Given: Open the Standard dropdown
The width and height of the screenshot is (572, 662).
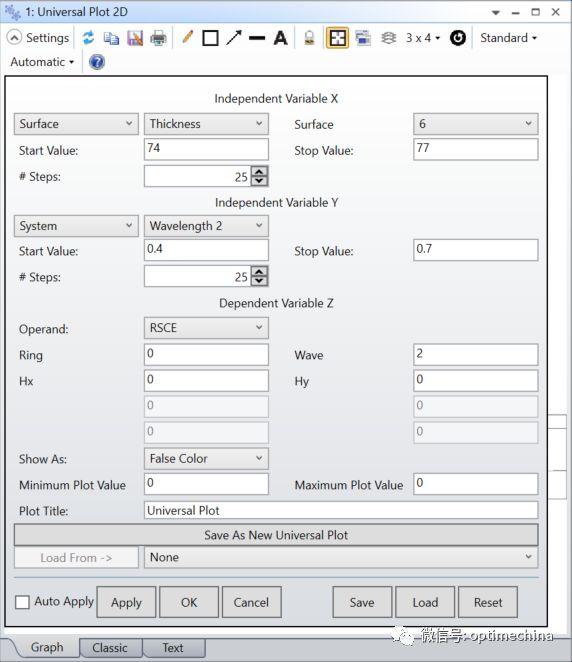Looking at the screenshot, I should click(x=509, y=38).
